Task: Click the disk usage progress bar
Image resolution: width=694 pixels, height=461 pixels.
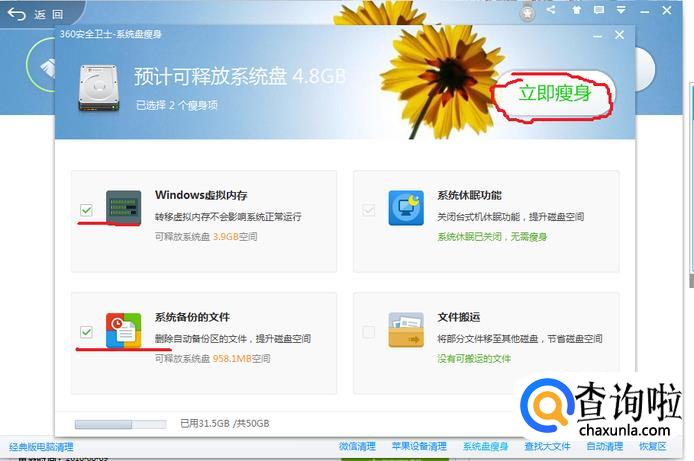Action: click(120, 424)
